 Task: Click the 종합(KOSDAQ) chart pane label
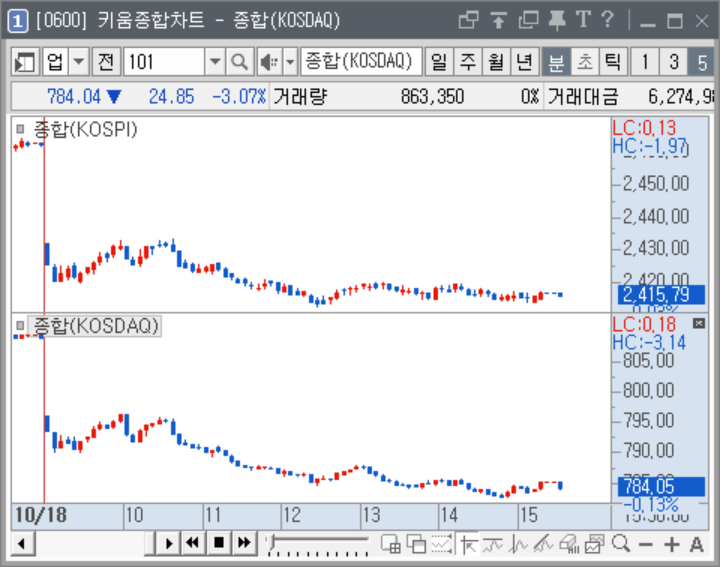pos(96,326)
